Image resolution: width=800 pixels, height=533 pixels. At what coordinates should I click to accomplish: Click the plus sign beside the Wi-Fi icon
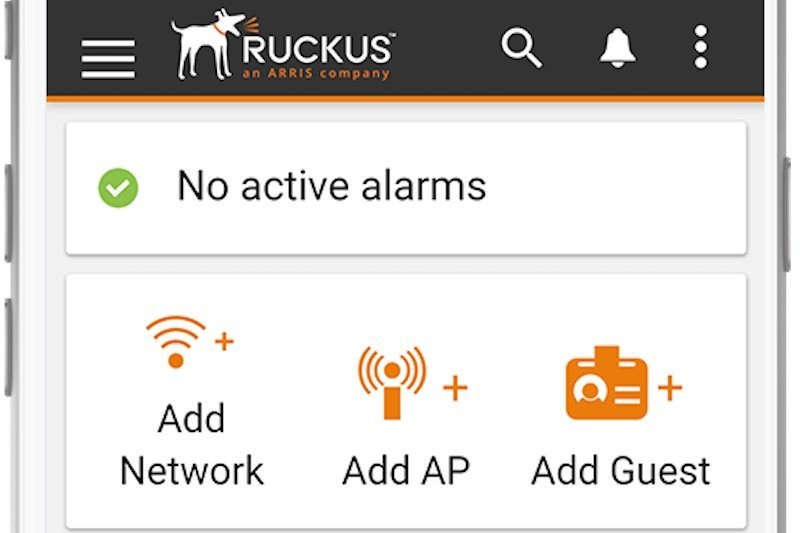tap(224, 341)
